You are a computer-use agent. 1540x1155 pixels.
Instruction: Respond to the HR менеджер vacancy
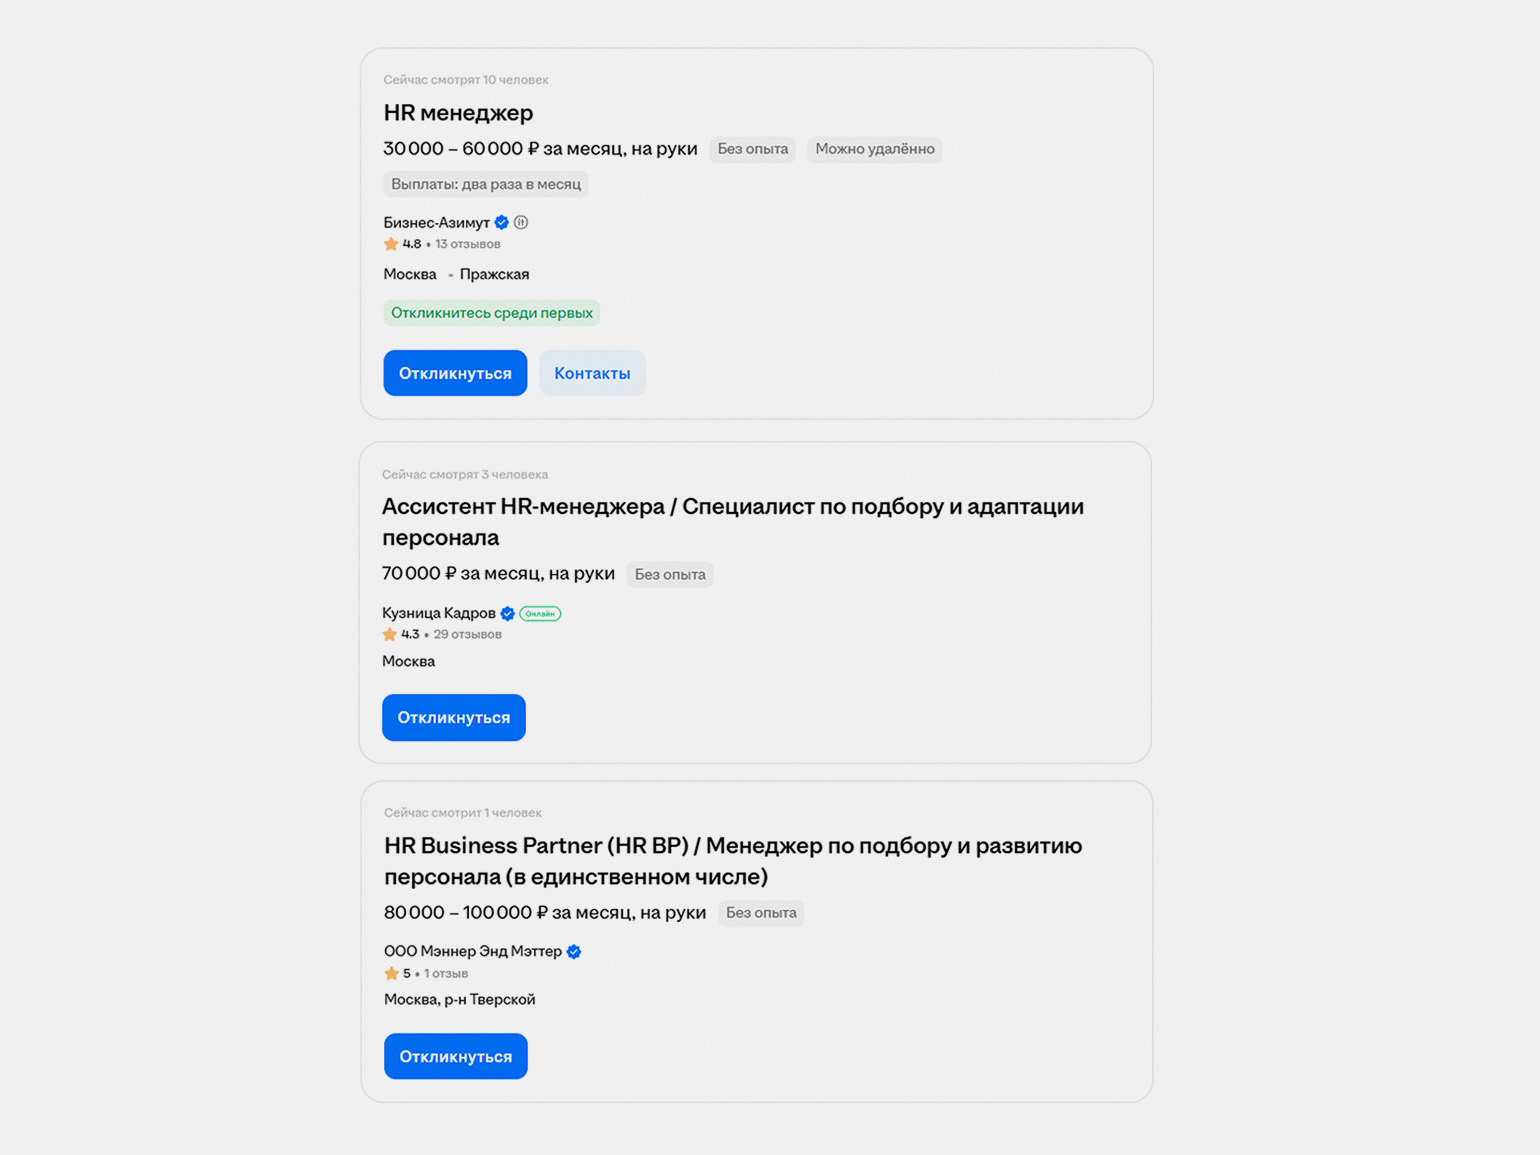pos(455,373)
